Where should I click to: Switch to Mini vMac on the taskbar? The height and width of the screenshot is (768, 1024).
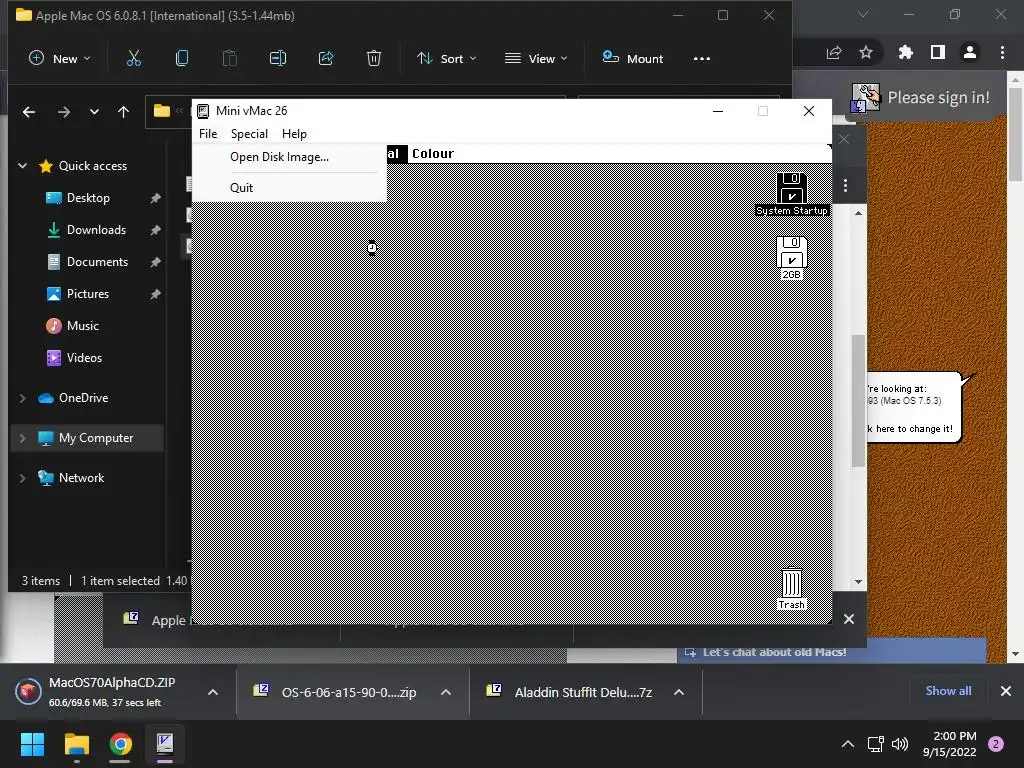(165, 744)
